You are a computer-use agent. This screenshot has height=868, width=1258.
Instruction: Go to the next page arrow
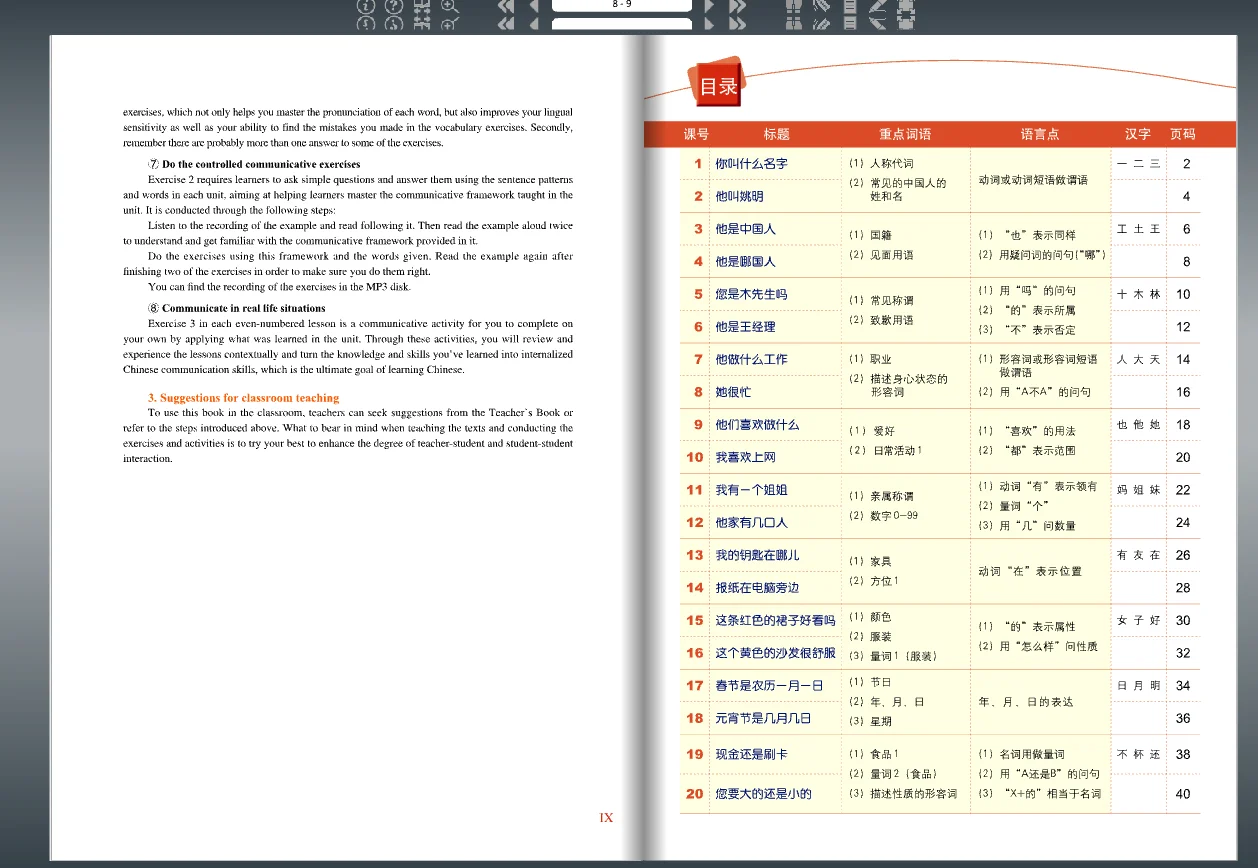(x=709, y=6)
